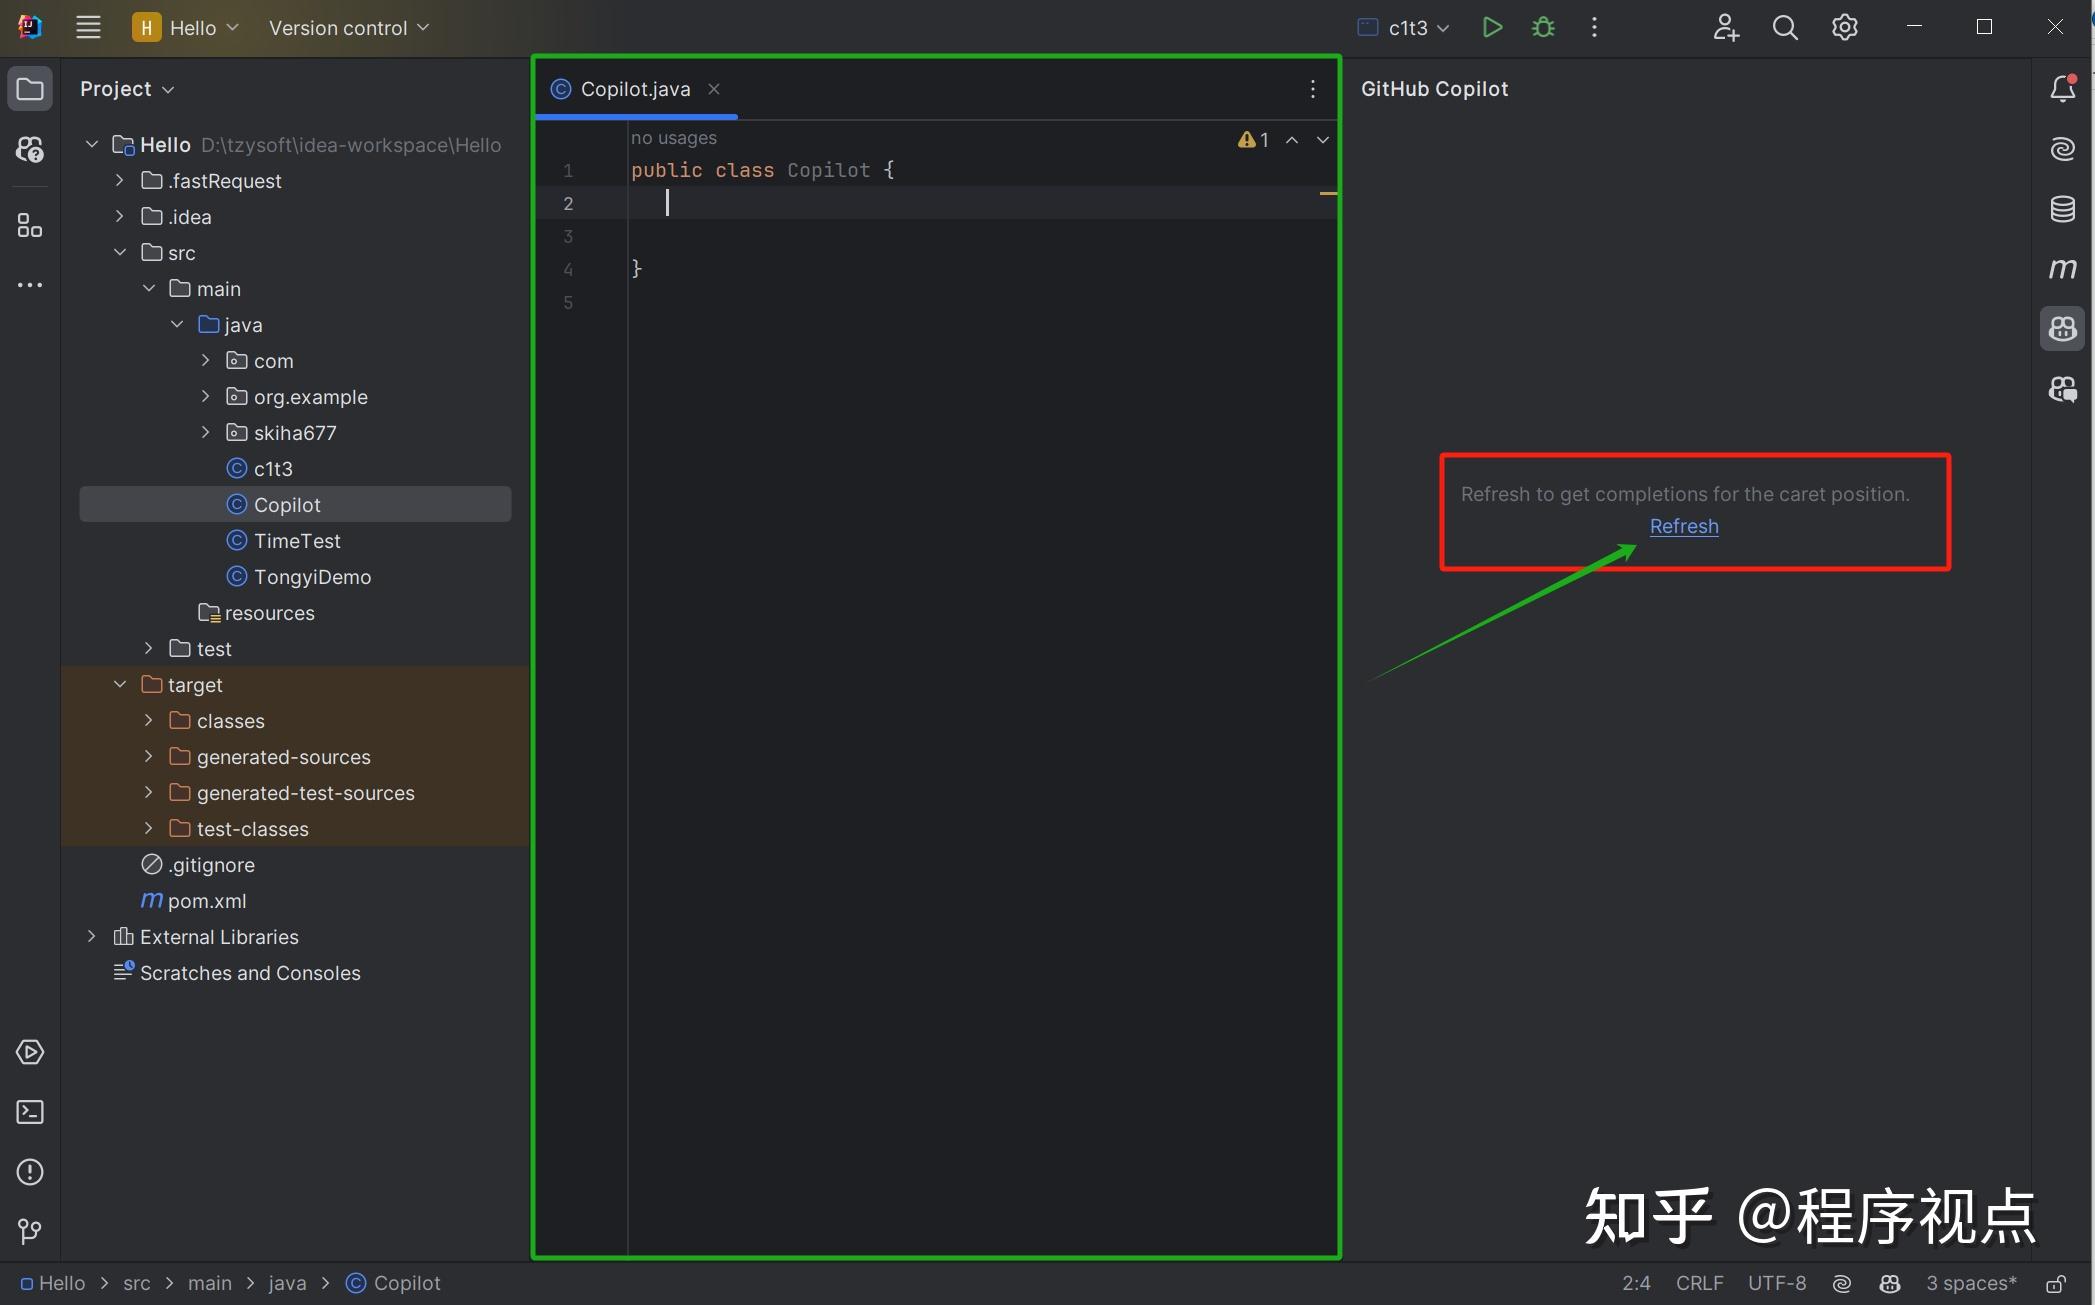Viewport: 2095px width, 1305px height.
Task: Click the Refresh link for completions
Action: [x=1684, y=526]
